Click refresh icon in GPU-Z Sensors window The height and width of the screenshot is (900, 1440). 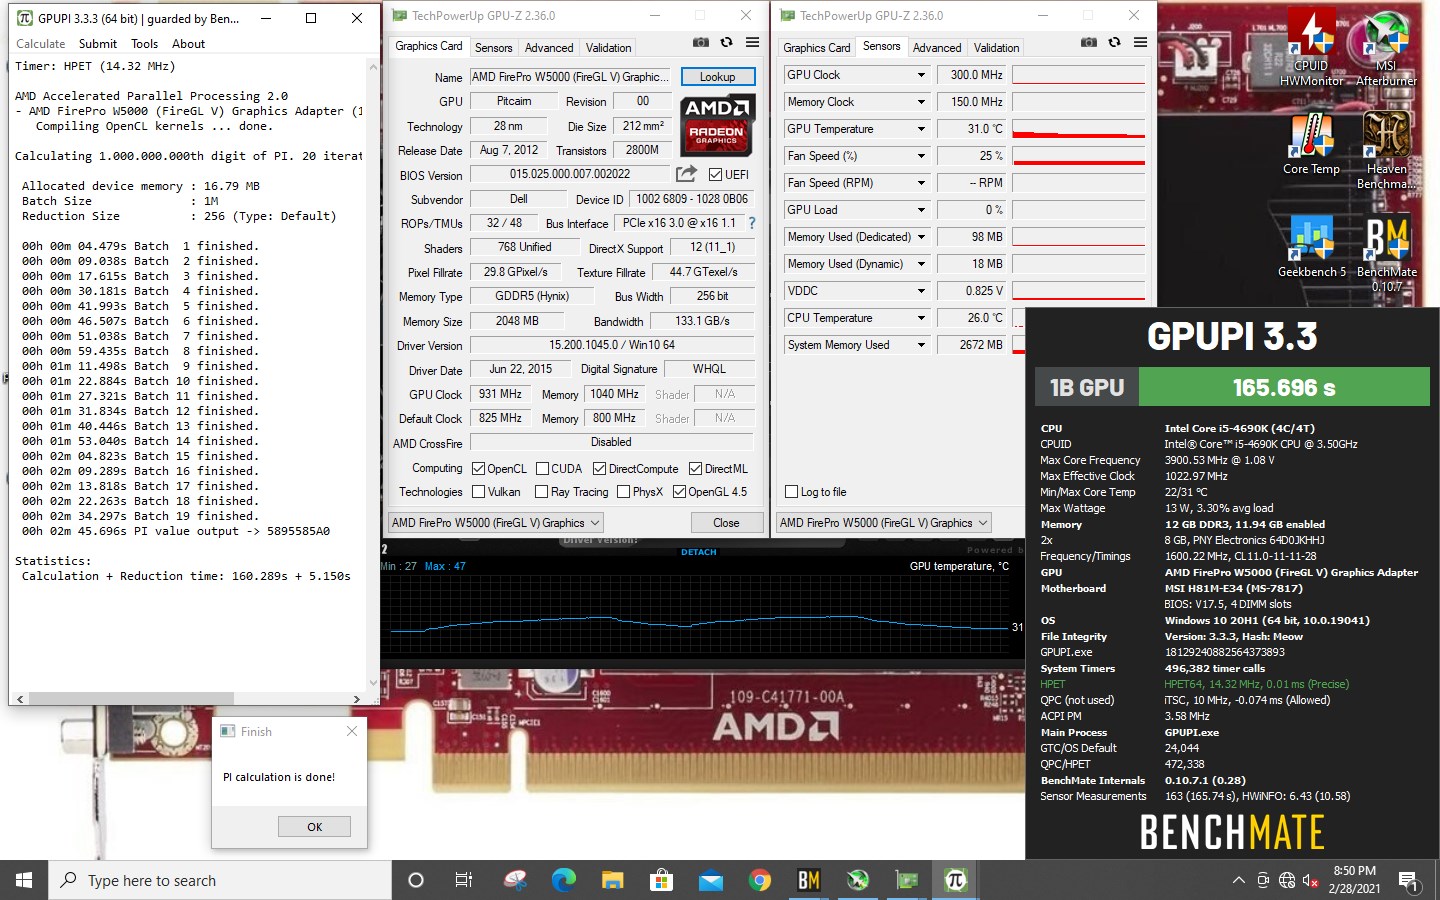1114,42
